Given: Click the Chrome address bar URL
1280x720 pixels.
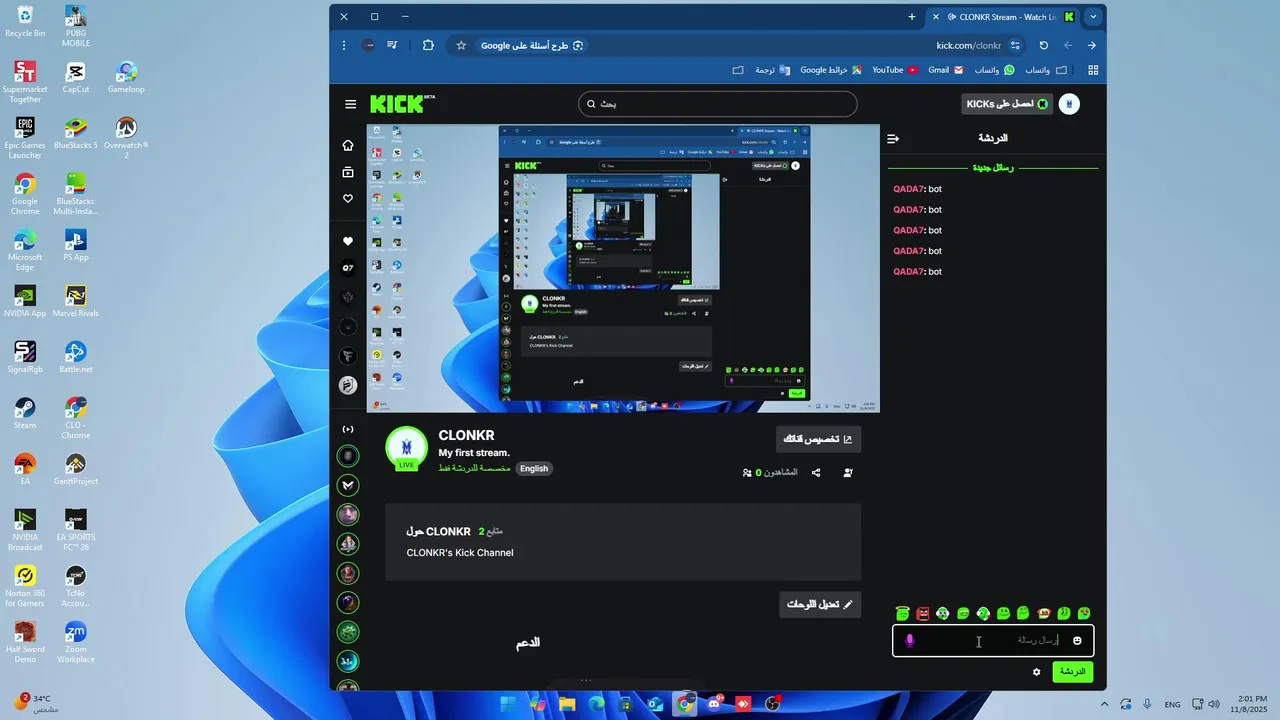Looking at the screenshot, I should coord(968,45).
